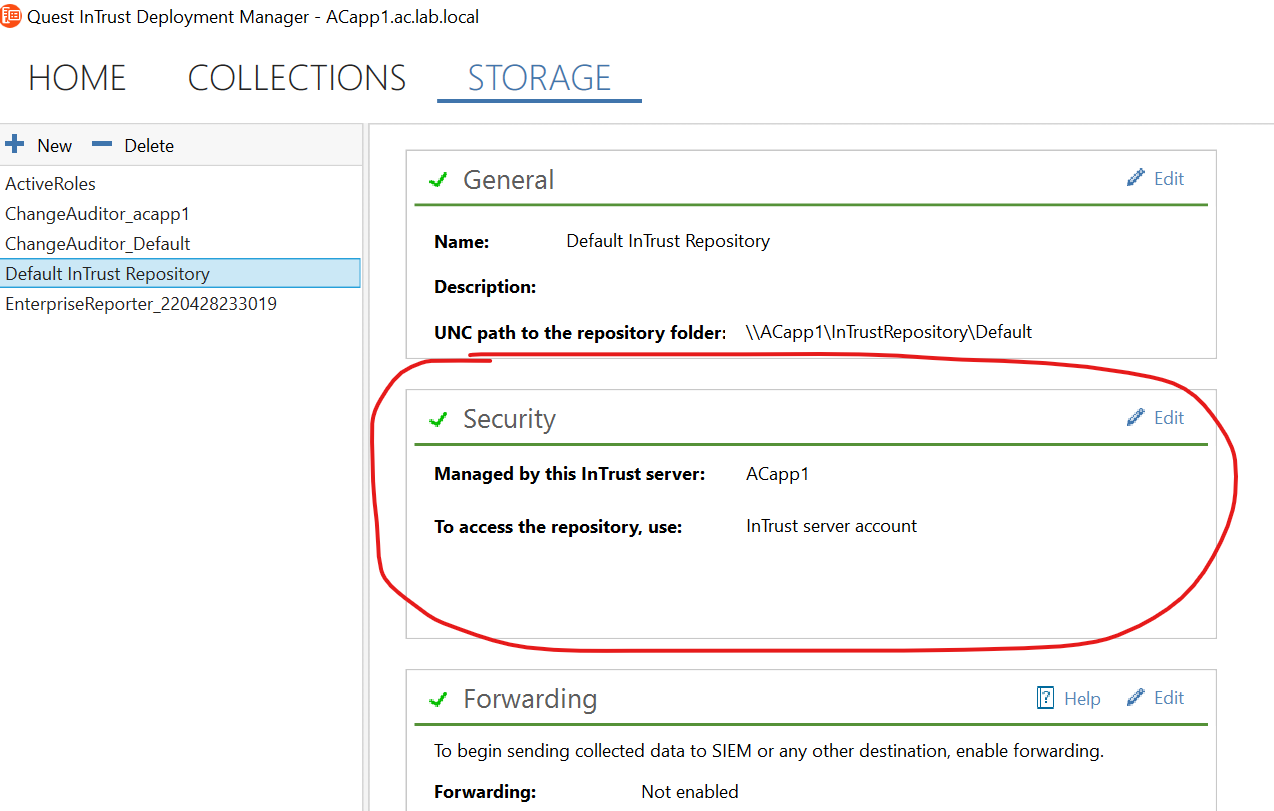The image size is (1274, 811).
Task: Switch to the COLLECTIONS tab
Action: 297,78
